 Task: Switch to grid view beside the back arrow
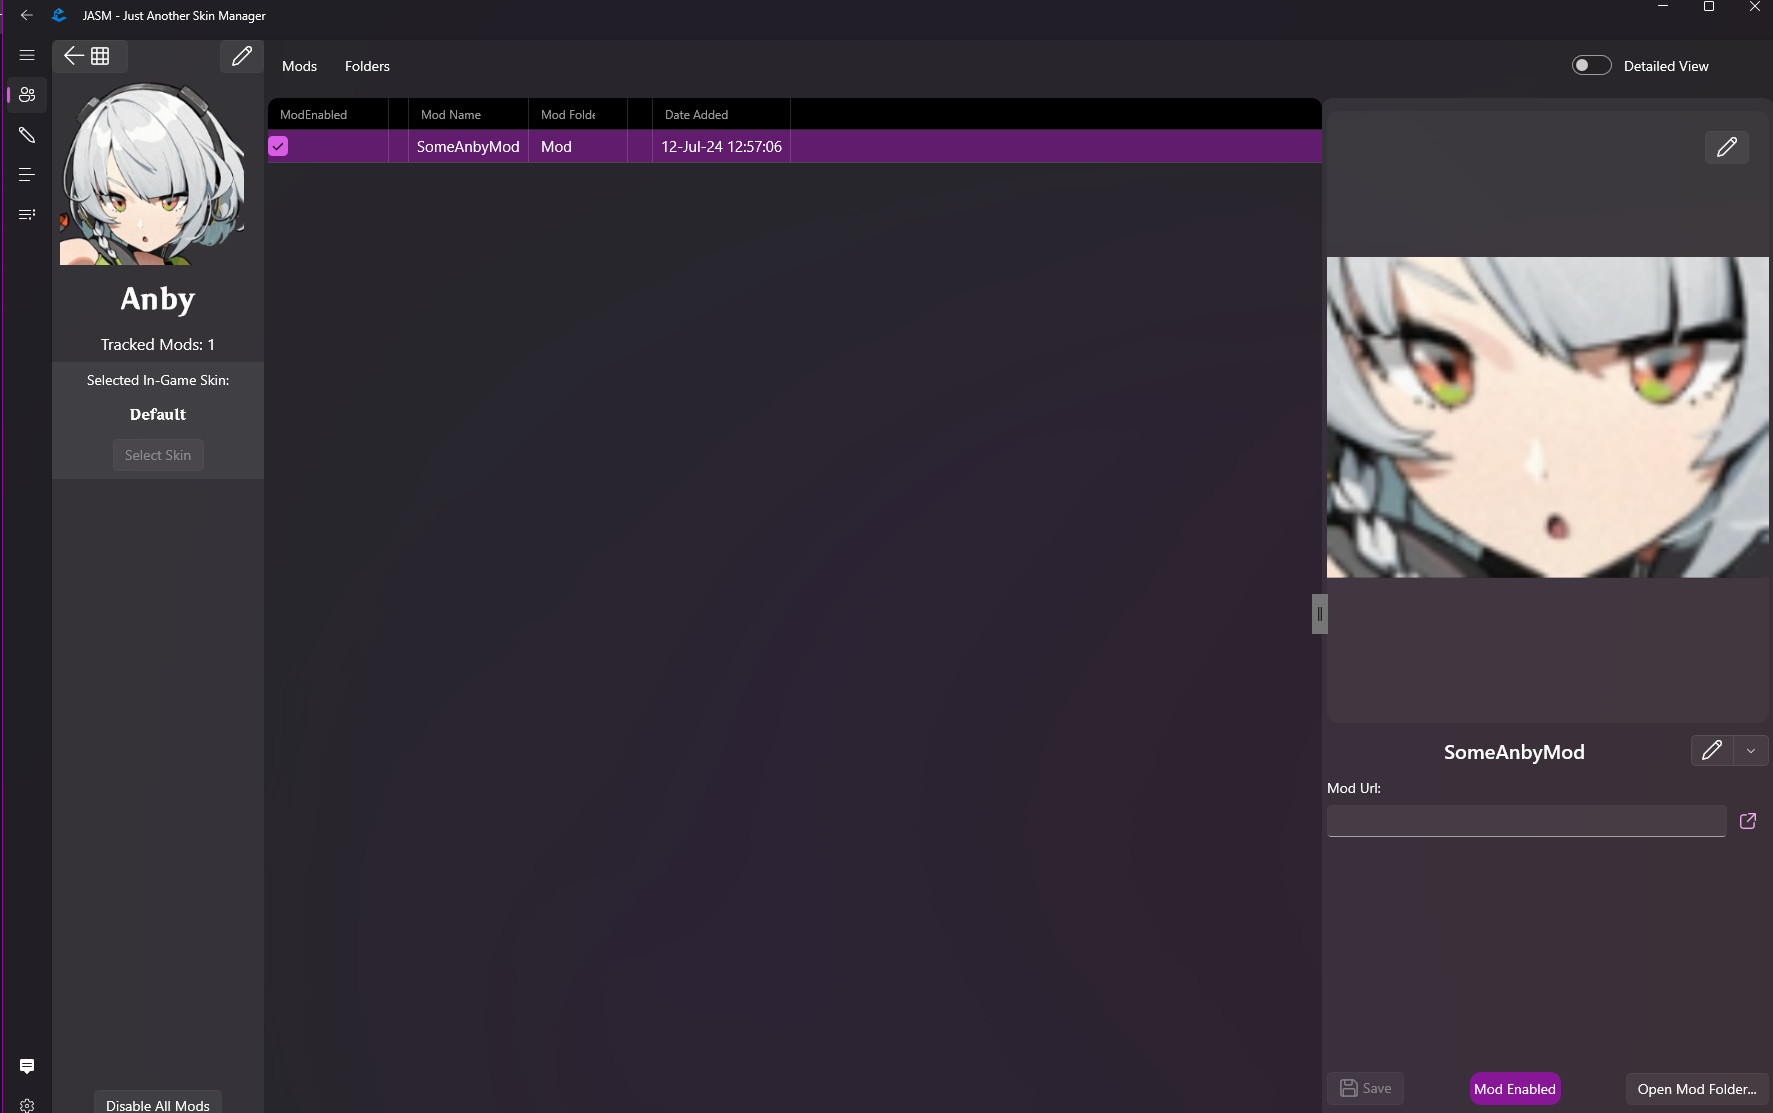click(x=99, y=55)
